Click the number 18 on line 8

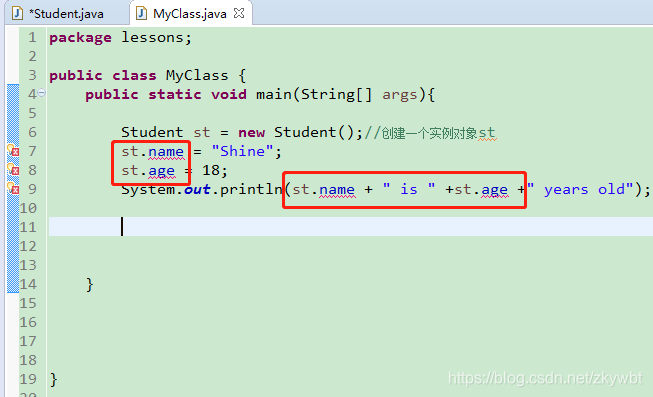click(211, 170)
